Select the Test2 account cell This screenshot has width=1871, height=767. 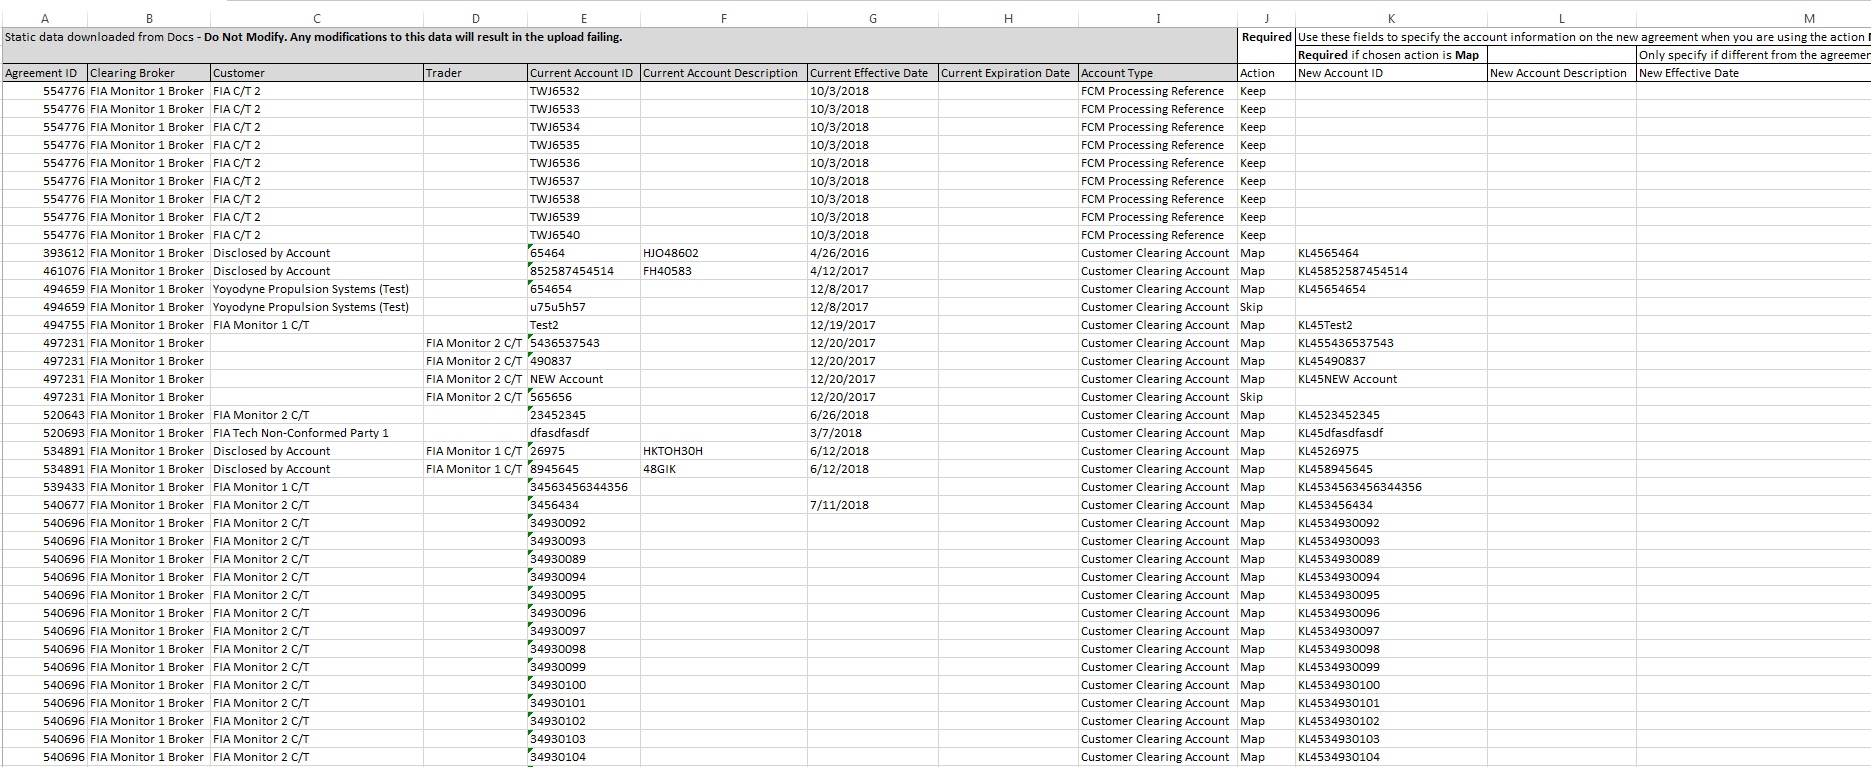584,325
